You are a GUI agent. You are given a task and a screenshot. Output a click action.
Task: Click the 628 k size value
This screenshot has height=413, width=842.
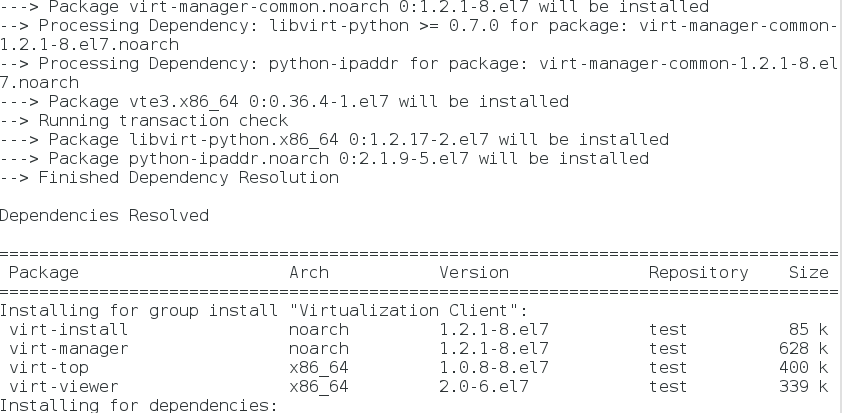click(x=803, y=349)
